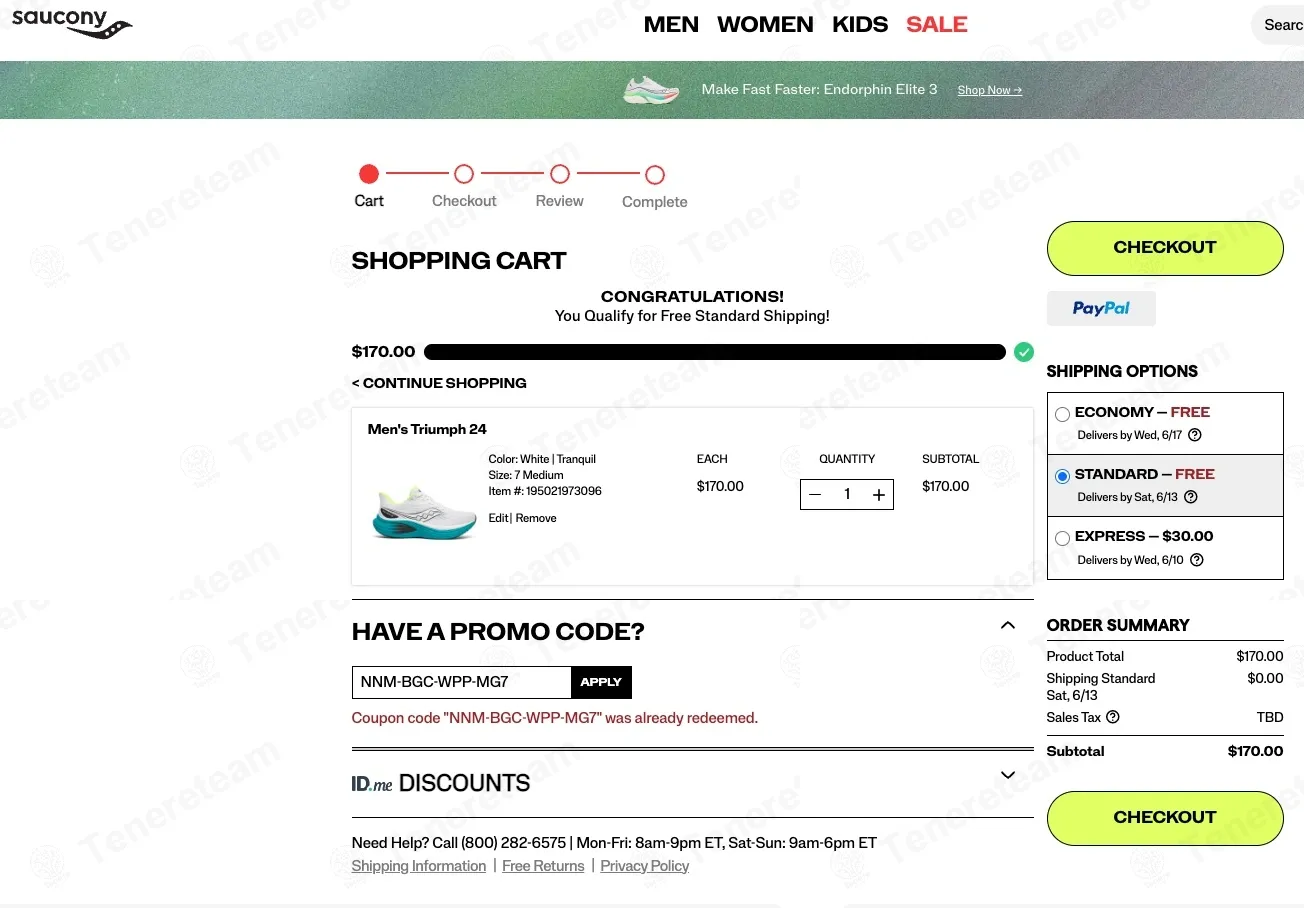Open Express delivery help icon
The width and height of the screenshot is (1304, 908).
click(1197, 560)
